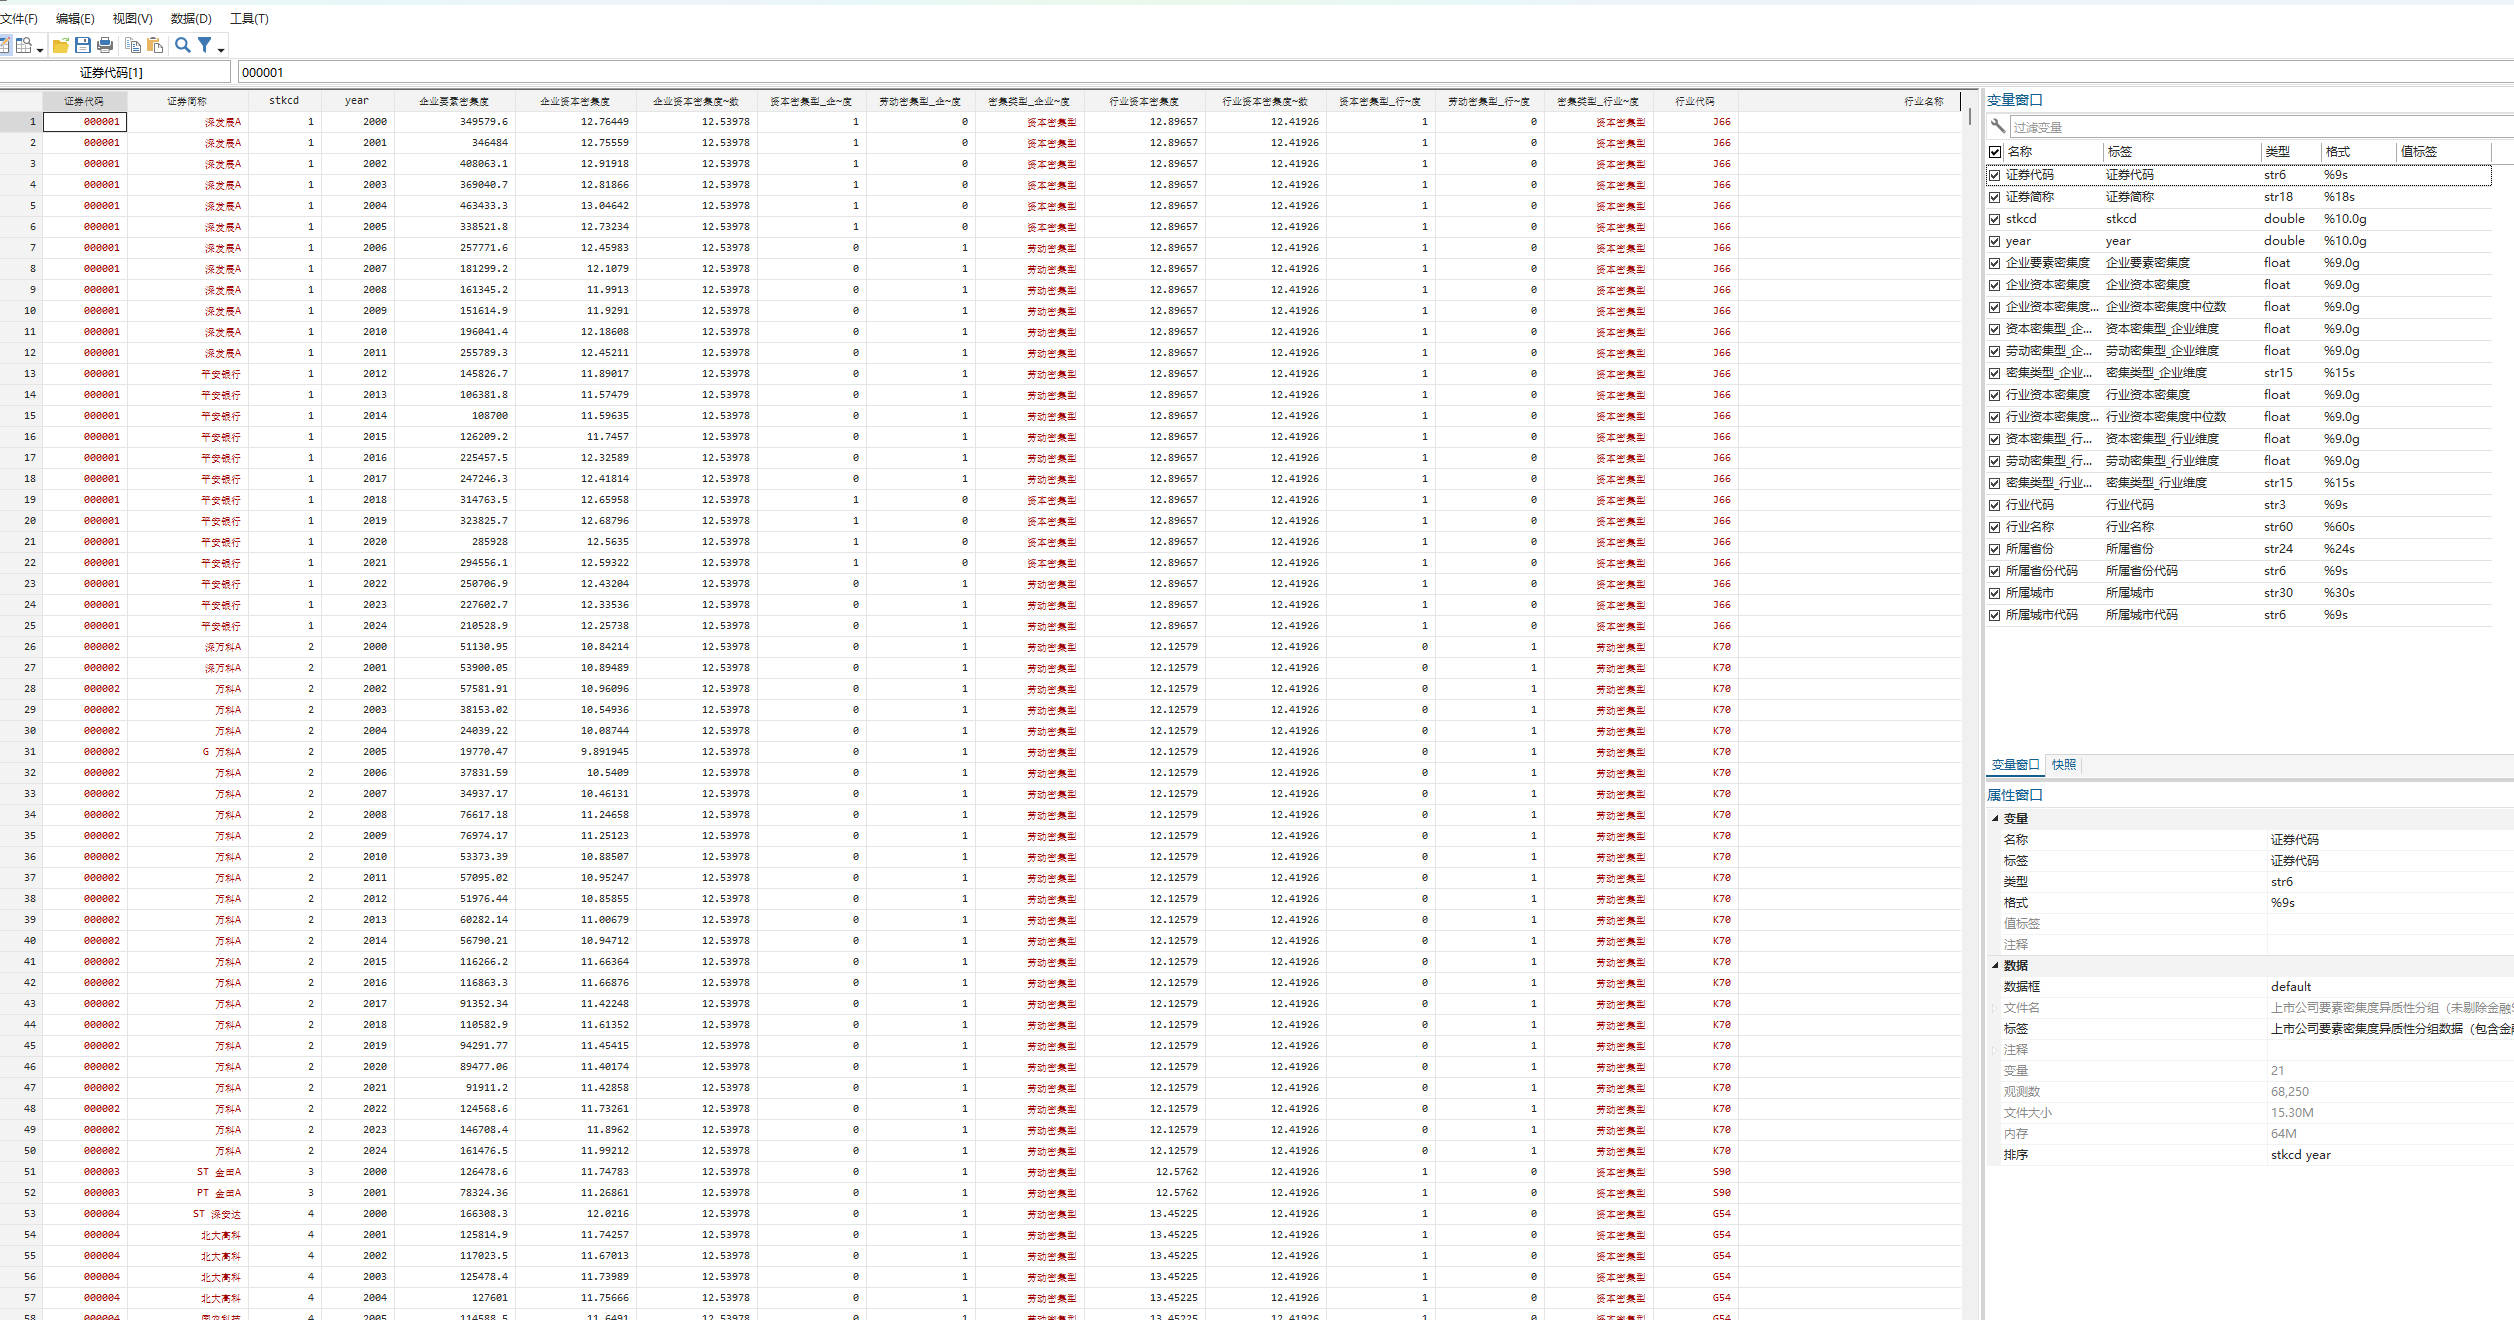Open the 数据(D) menu
Viewport: 2514px width, 1320px height.
point(191,18)
